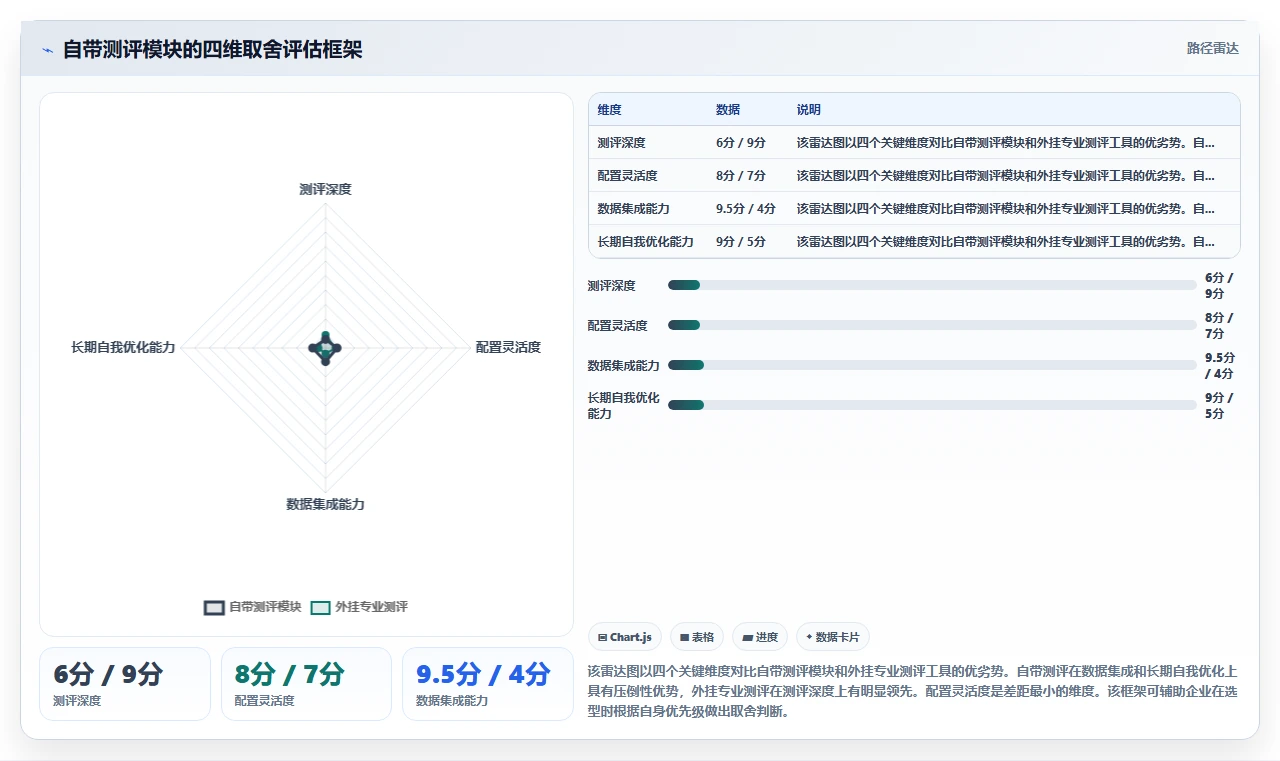Screen dimensions: 1280x761
Task: Click the 数据集成能力 progress bar
Action: coord(932,365)
